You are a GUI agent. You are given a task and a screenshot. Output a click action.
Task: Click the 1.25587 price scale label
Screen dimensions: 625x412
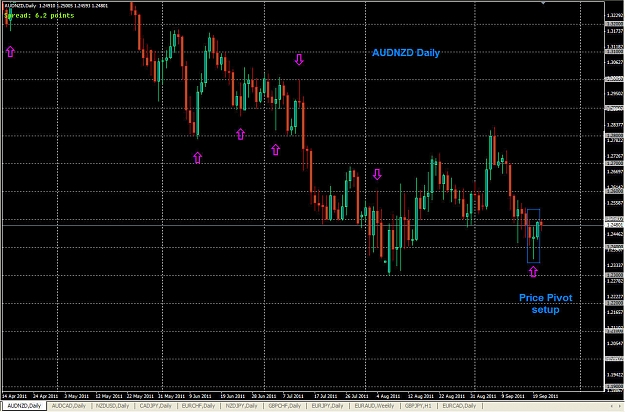[x=615, y=203]
